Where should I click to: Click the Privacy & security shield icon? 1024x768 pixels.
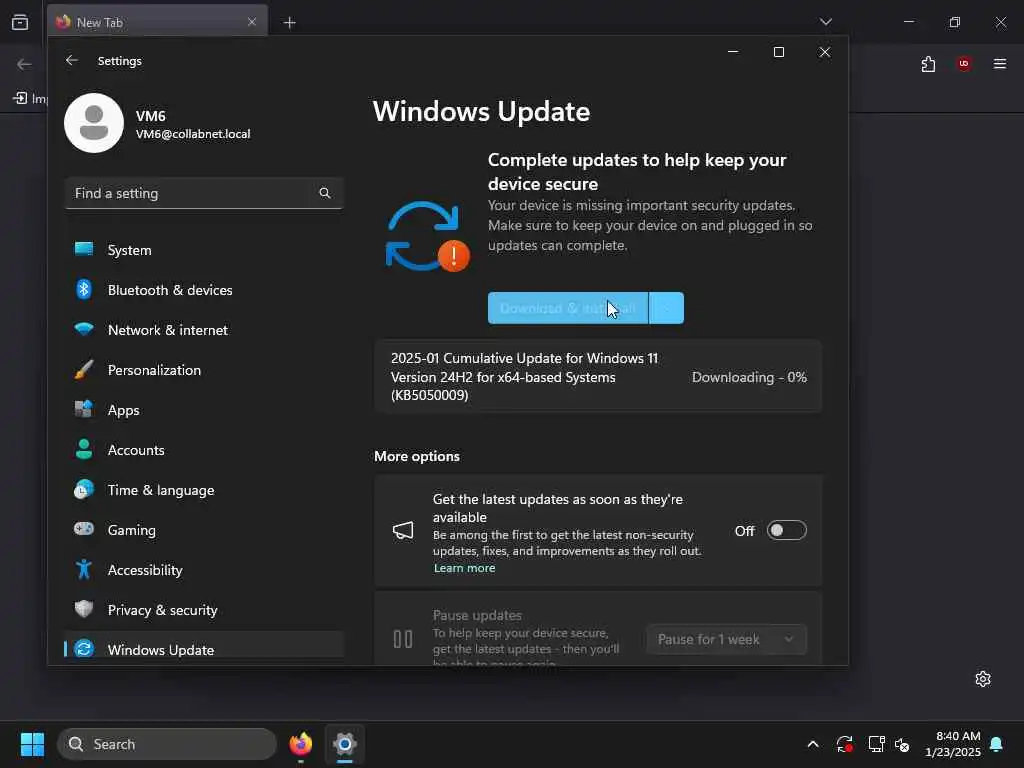84,609
